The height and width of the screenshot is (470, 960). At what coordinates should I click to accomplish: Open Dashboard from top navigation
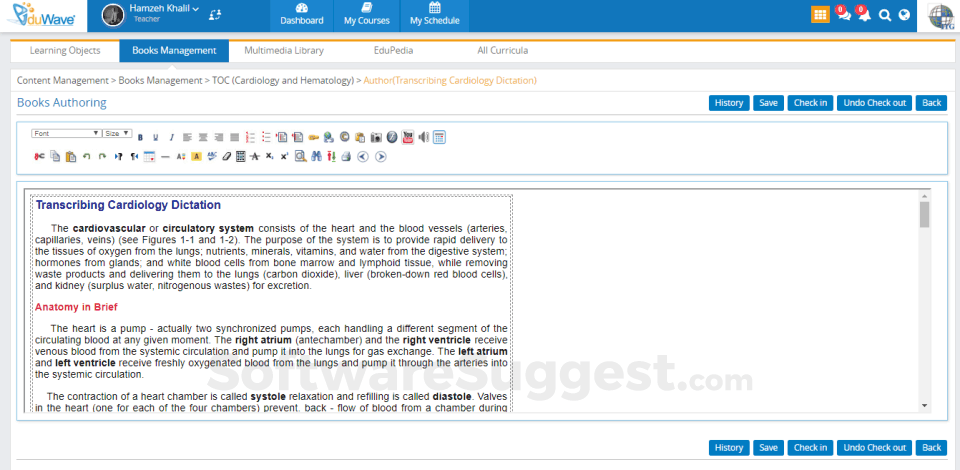302,15
